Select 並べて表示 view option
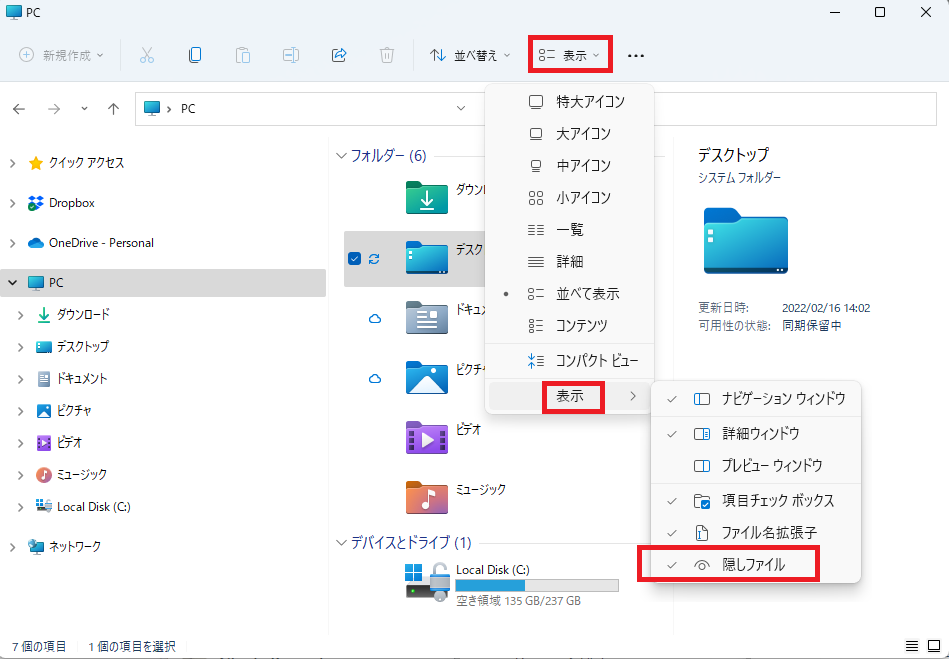 [570, 294]
